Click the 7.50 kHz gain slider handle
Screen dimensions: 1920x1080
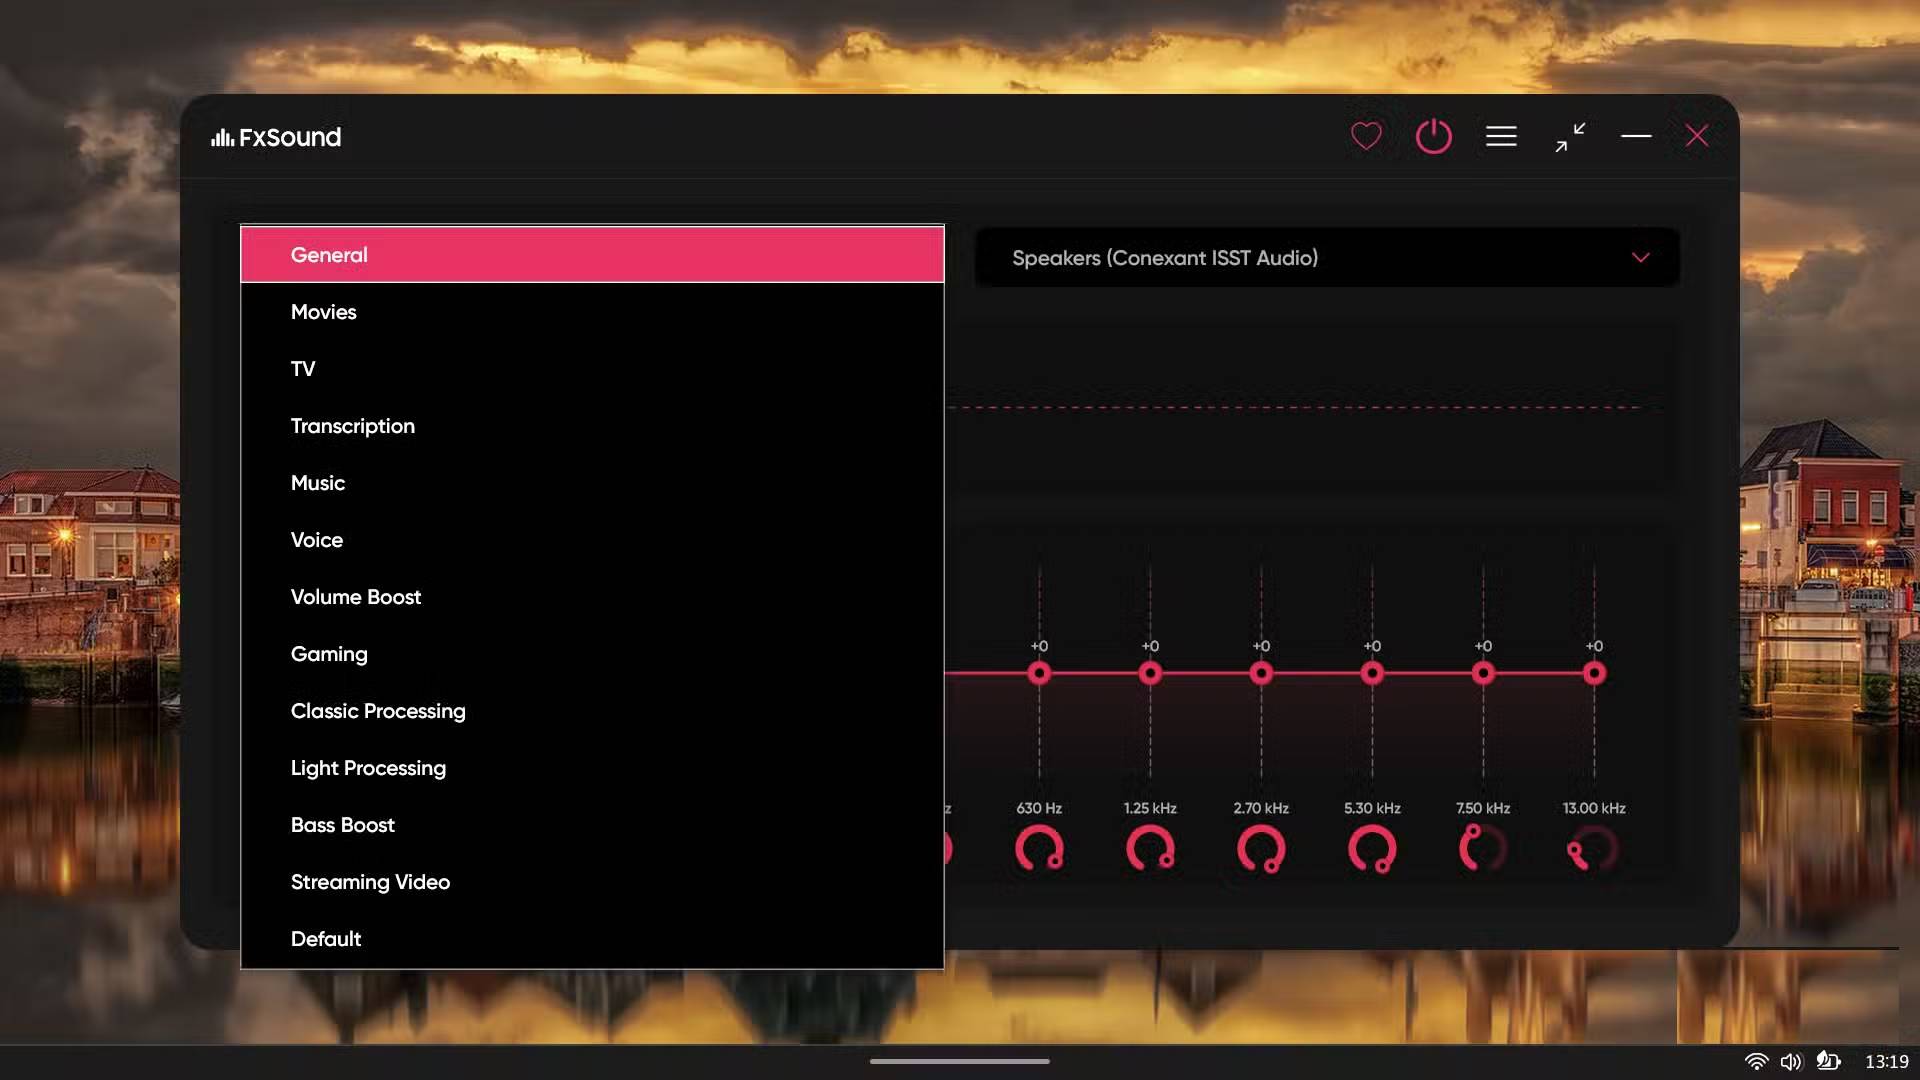coord(1483,674)
